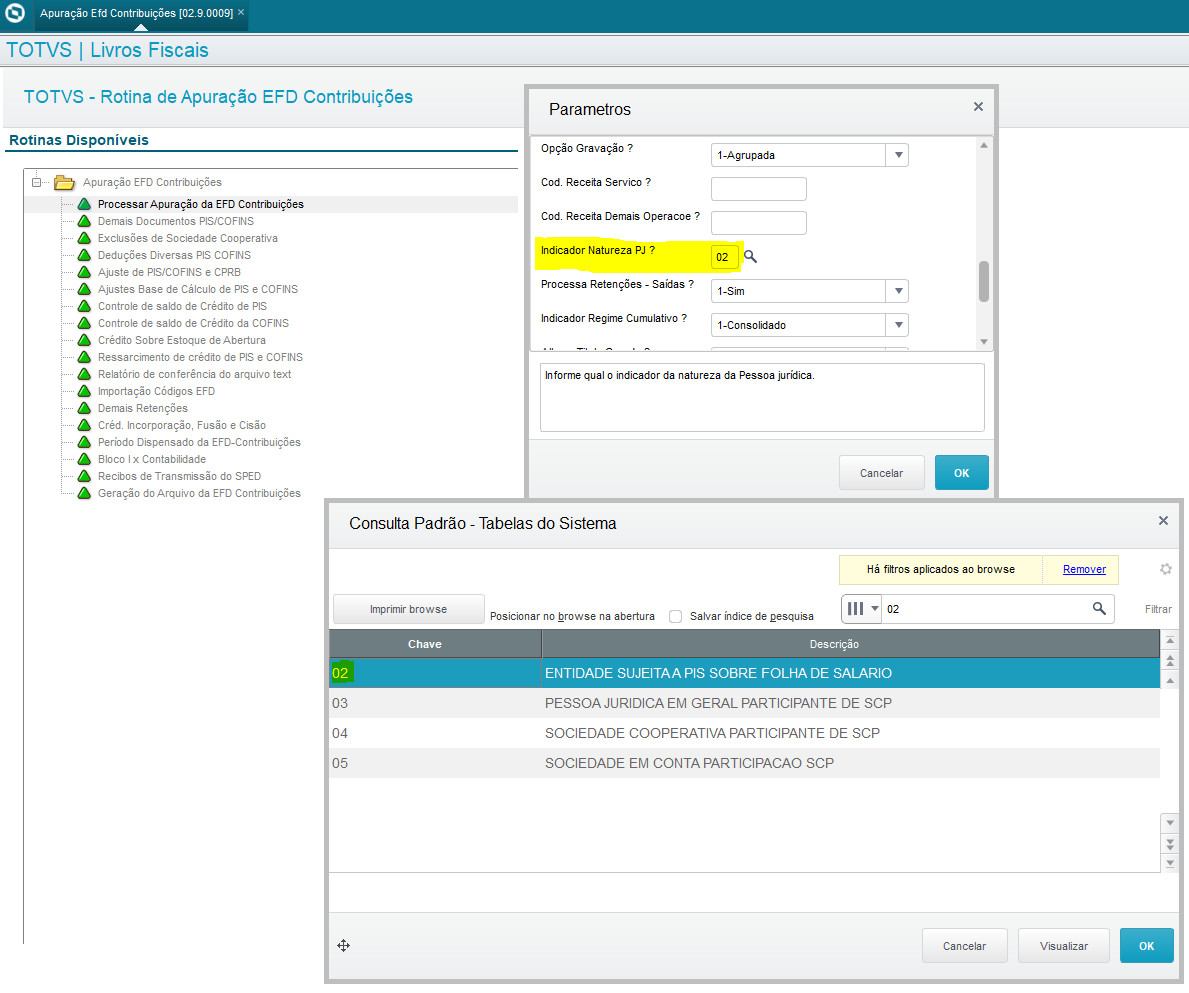Click the Chave column header
This screenshot has height=993, width=1189.
435,644
